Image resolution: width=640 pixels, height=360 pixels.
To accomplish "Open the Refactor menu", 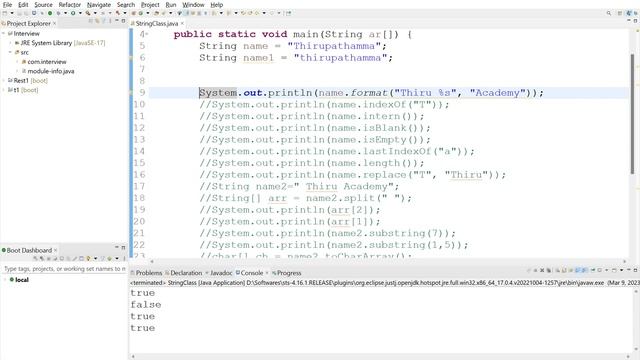I will 70,4.
